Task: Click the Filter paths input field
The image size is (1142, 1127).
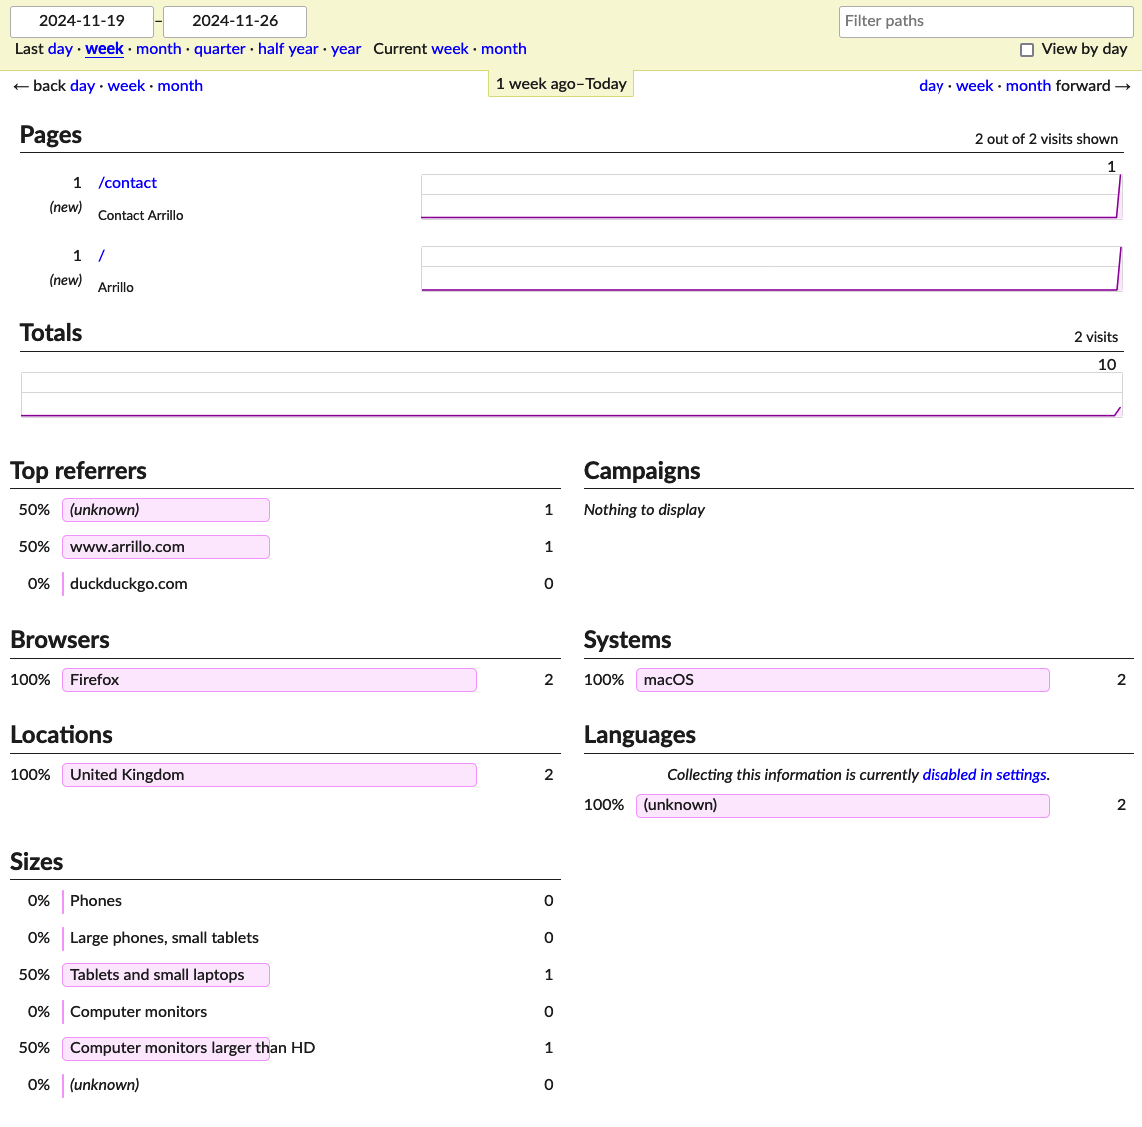Action: 985,21
